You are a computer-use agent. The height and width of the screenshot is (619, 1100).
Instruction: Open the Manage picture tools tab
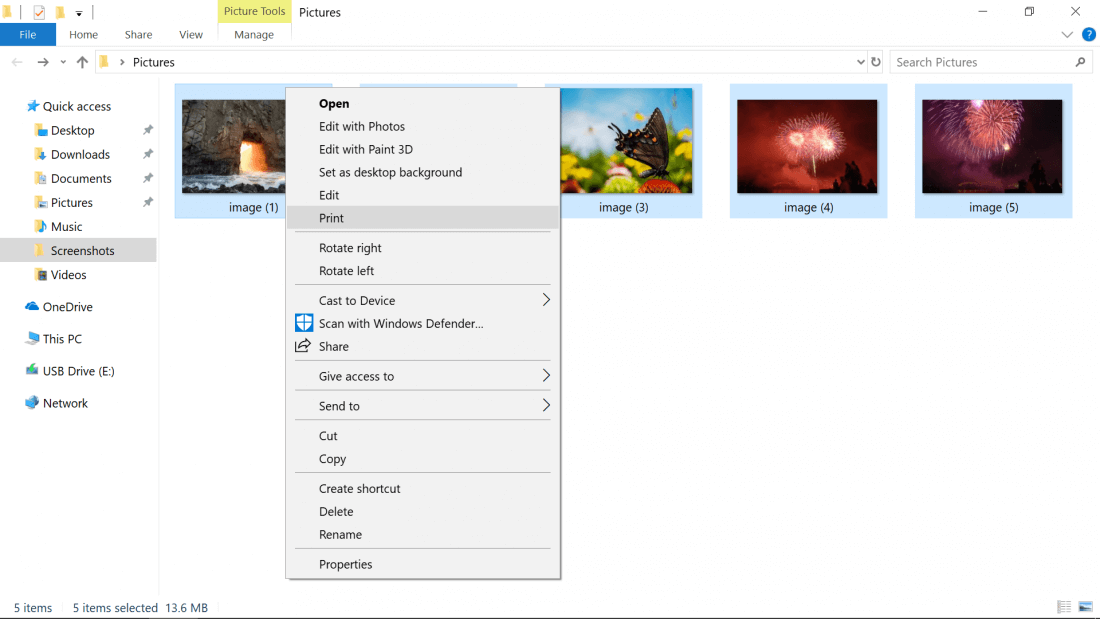254,34
